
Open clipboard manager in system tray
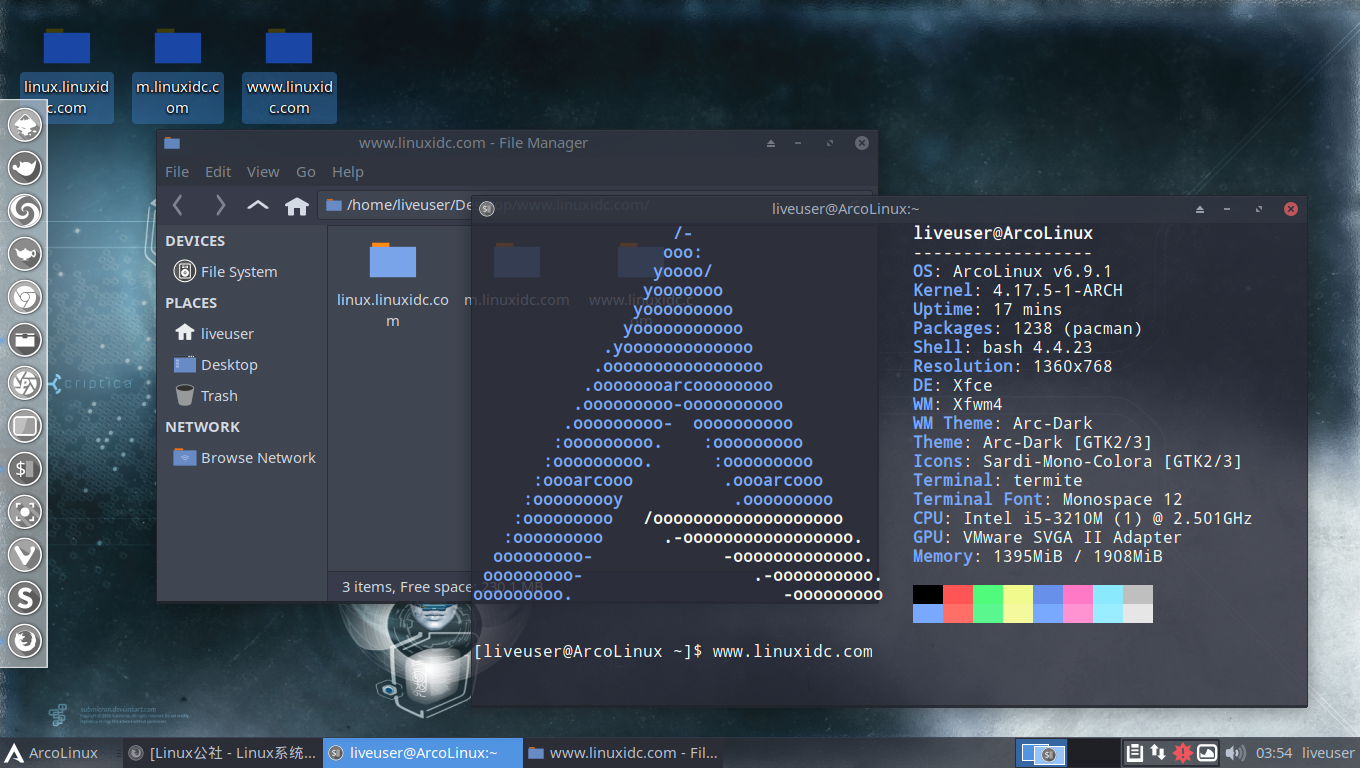(1134, 752)
